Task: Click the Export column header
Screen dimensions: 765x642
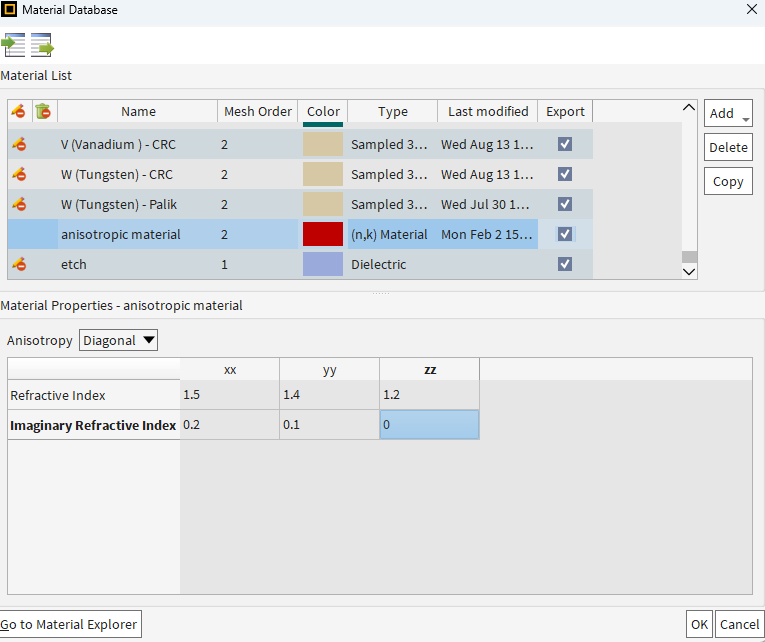Action: click(565, 111)
